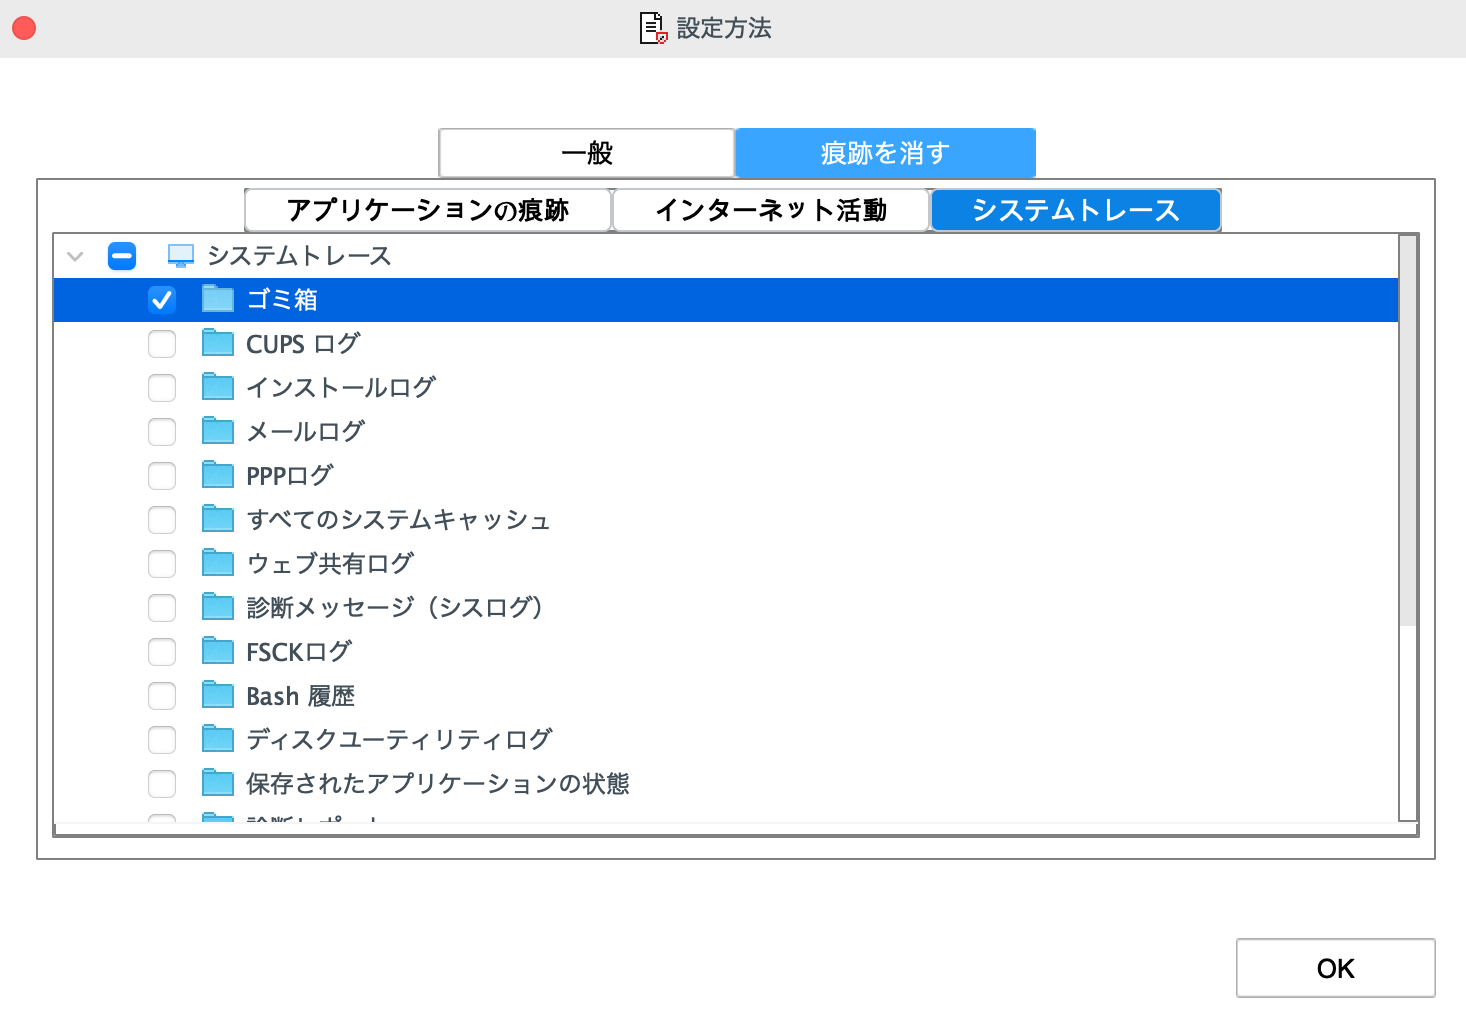Switch to the 一般 tab
The image size is (1466, 1036).
click(587, 153)
